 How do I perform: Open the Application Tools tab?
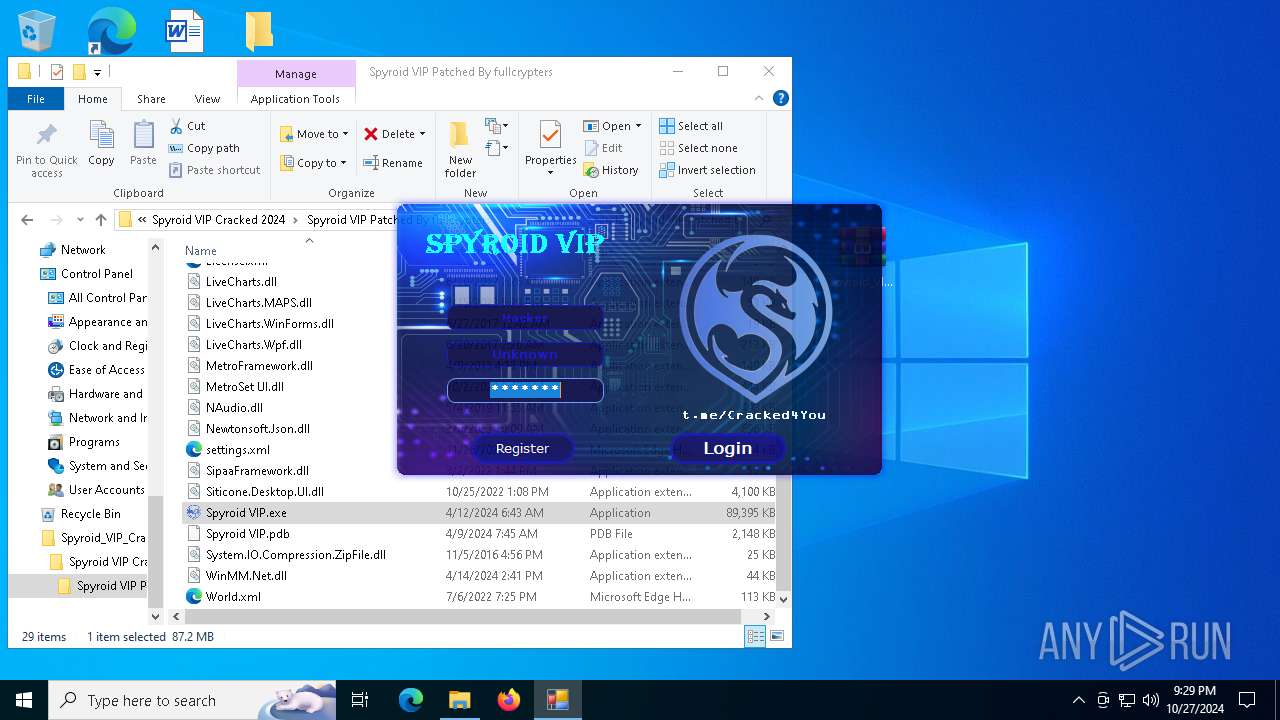[295, 99]
